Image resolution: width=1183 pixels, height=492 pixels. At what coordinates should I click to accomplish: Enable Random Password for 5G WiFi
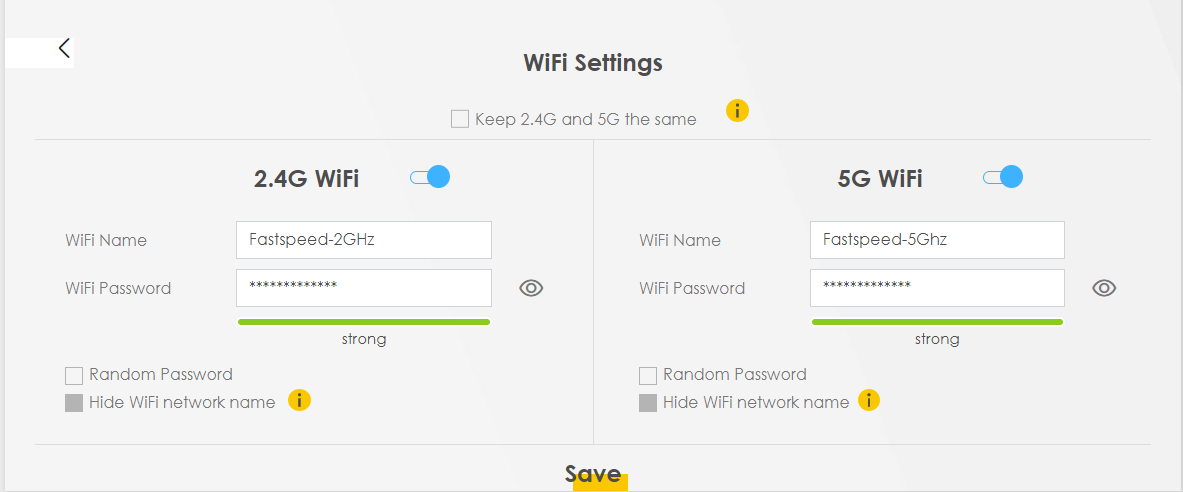click(648, 376)
